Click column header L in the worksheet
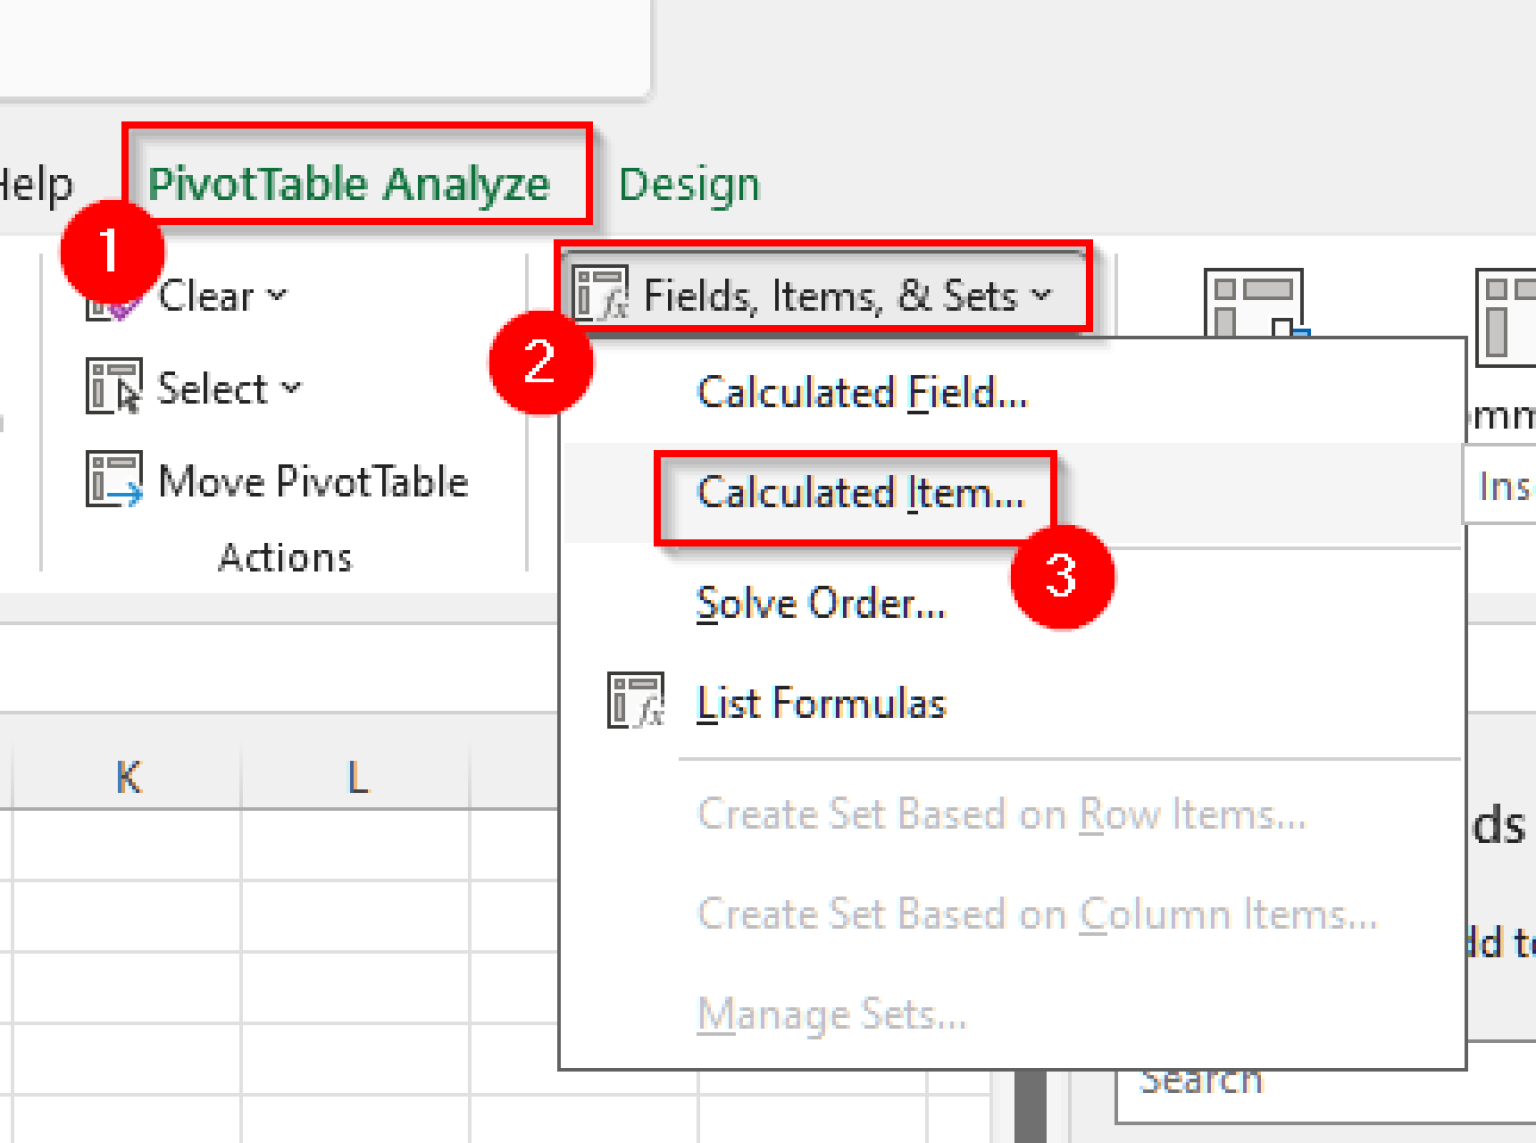1536x1143 pixels. click(x=356, y=775)
